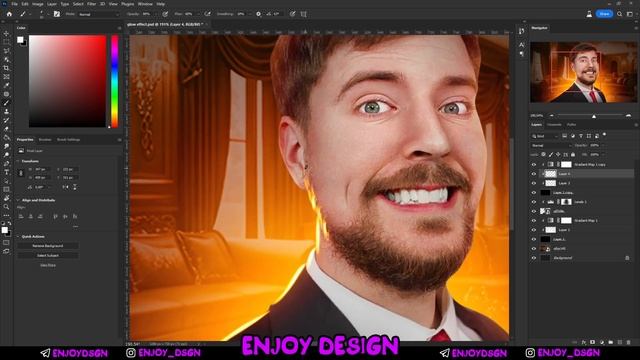
Task: Open the Filter menu
Action: [91, 4]
